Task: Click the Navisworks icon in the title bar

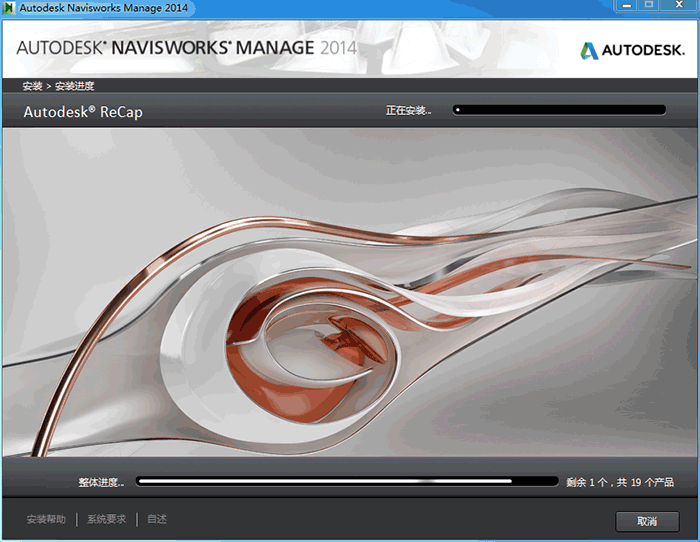Action: tap(8, 8)
